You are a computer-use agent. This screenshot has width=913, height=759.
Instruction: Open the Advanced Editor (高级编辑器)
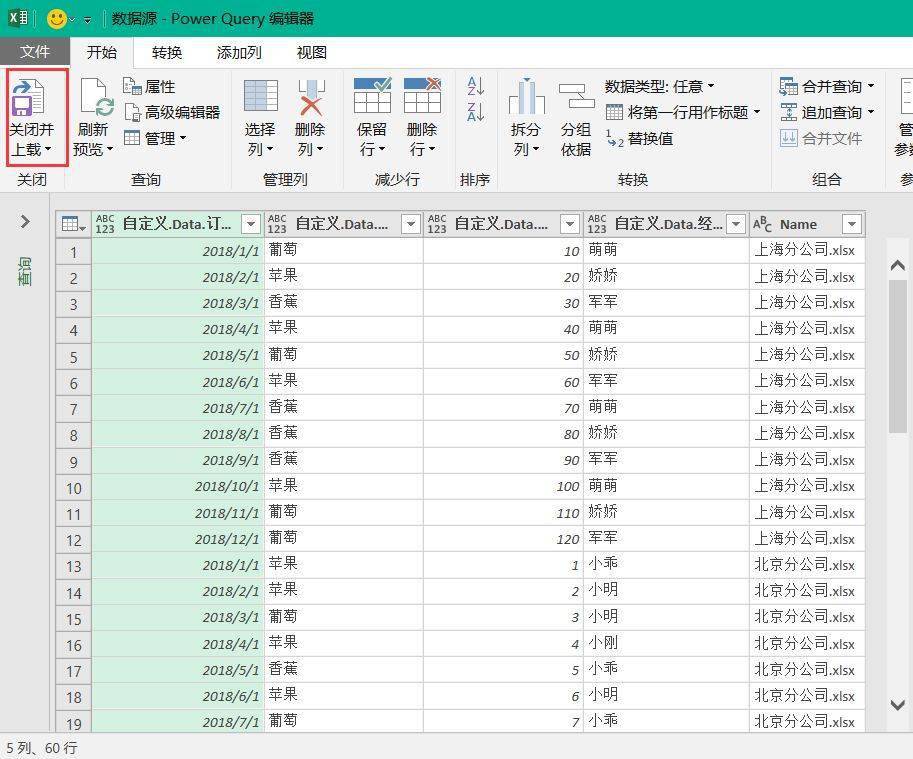point(172,112)
